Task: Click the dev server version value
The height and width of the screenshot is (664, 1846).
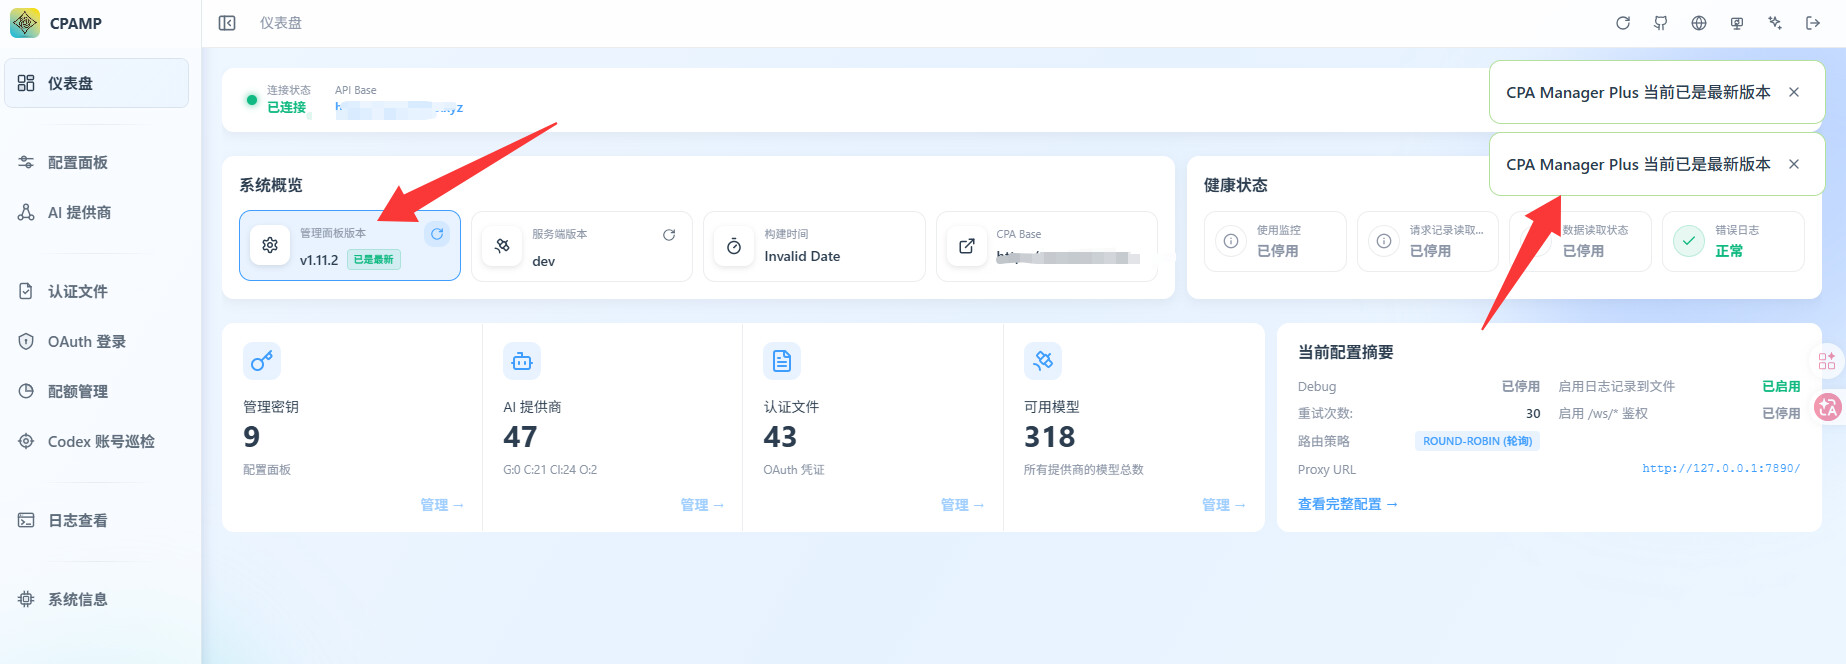Action: pos(544,261)
